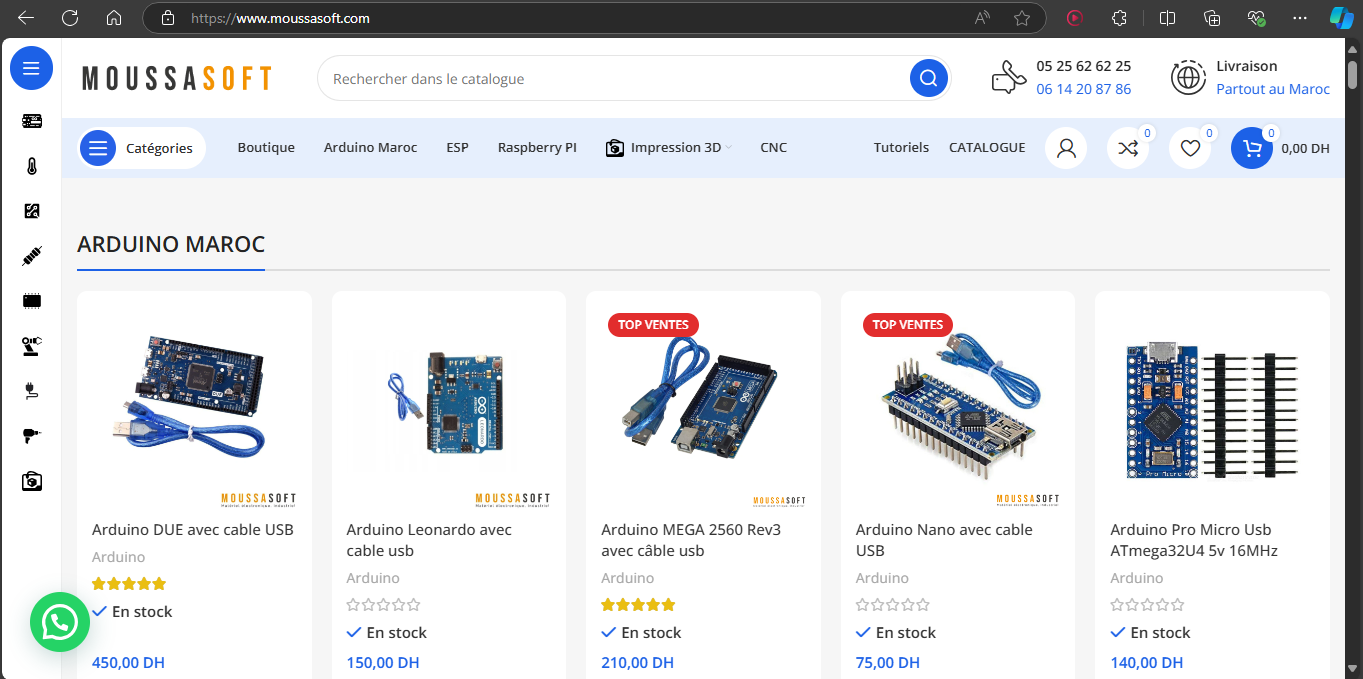Click the 06 14 20 87 86 phone link
The width and height of the screenshot is (1363, 679).
coord(1083,89)
